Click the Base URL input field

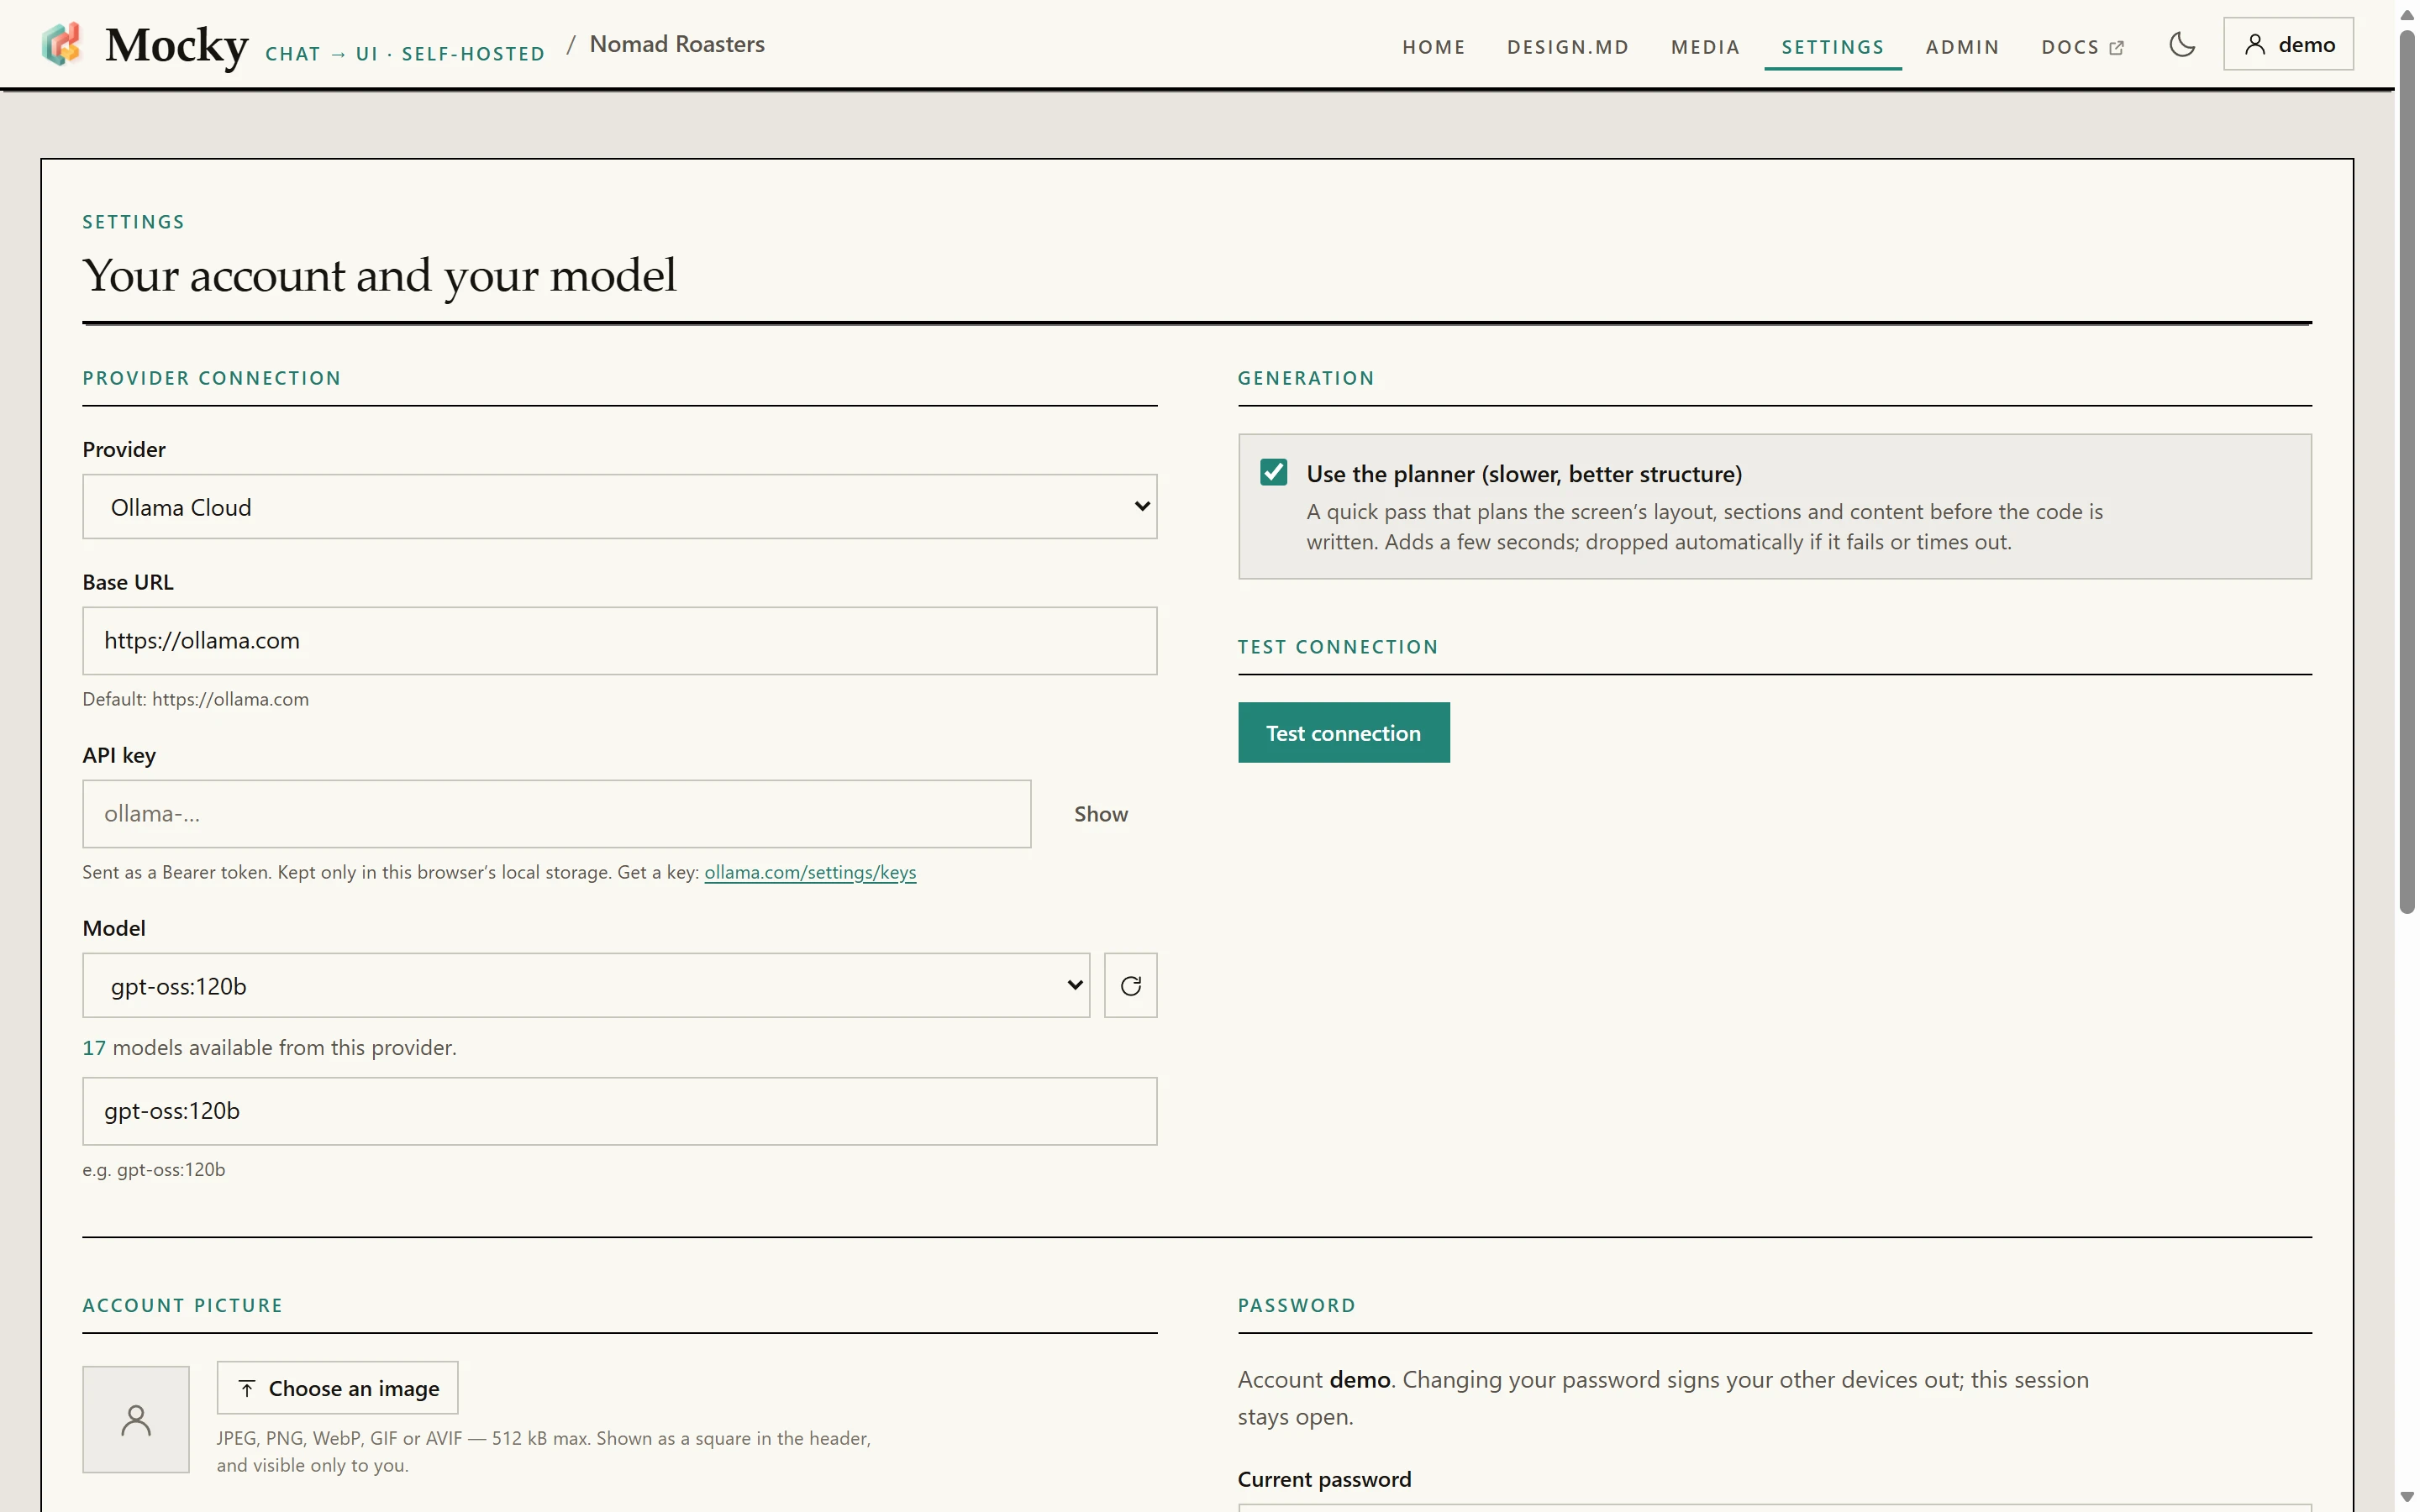pos(620,641)
